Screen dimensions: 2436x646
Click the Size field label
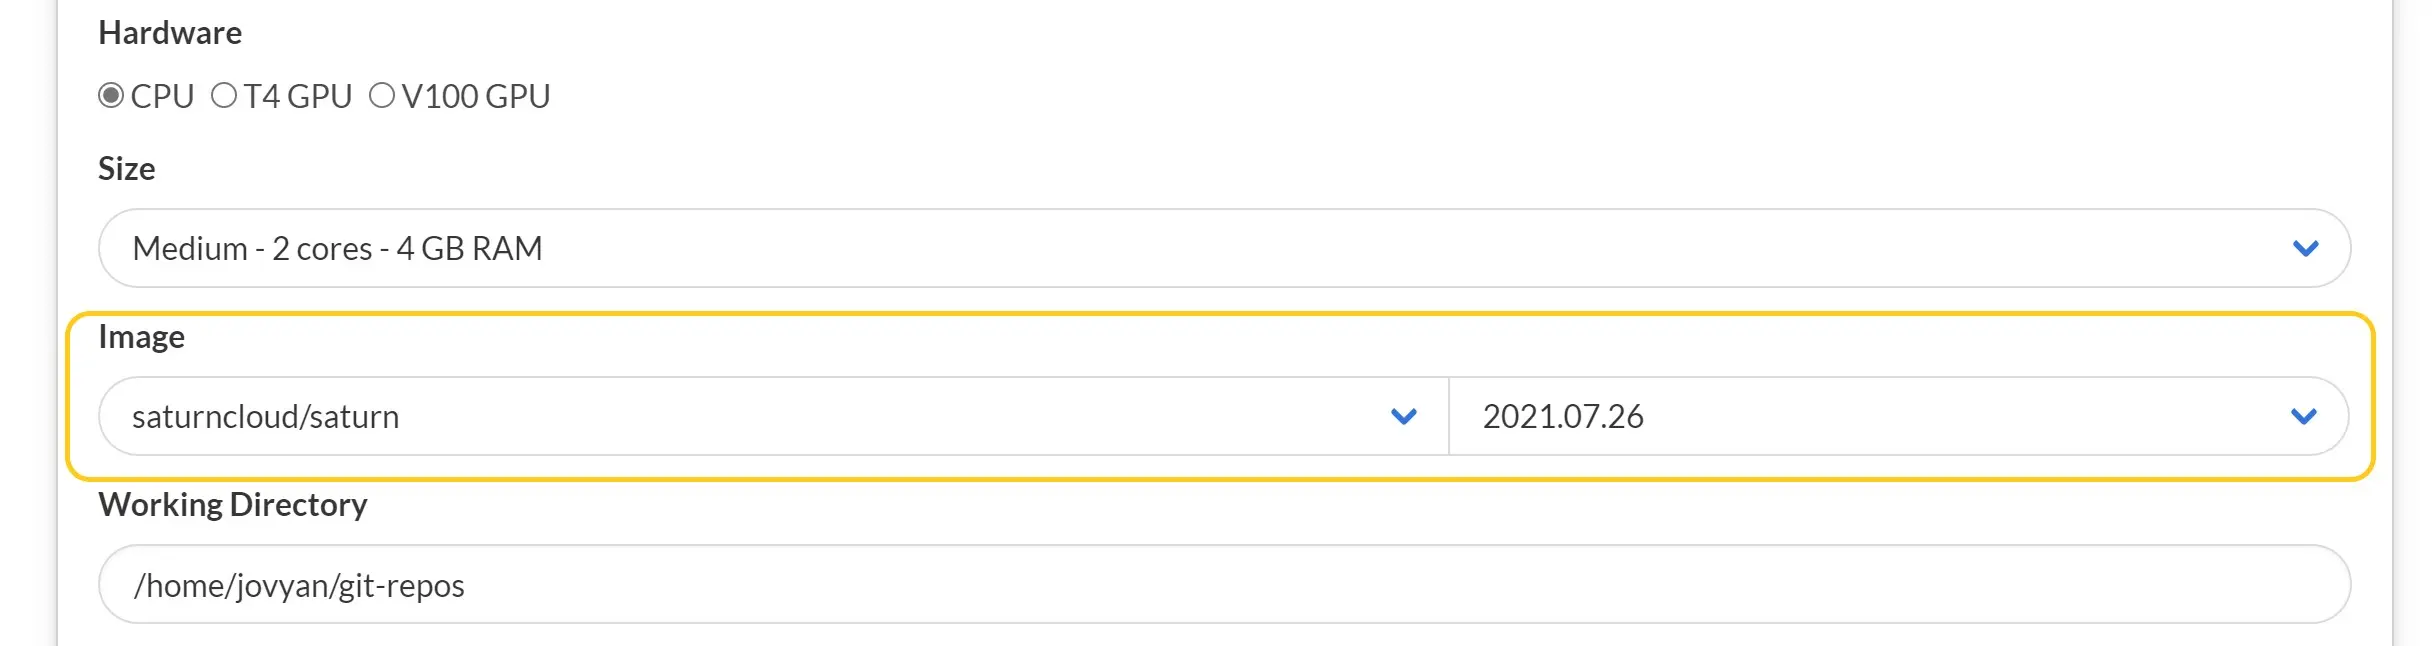click(x=127, y=169)
